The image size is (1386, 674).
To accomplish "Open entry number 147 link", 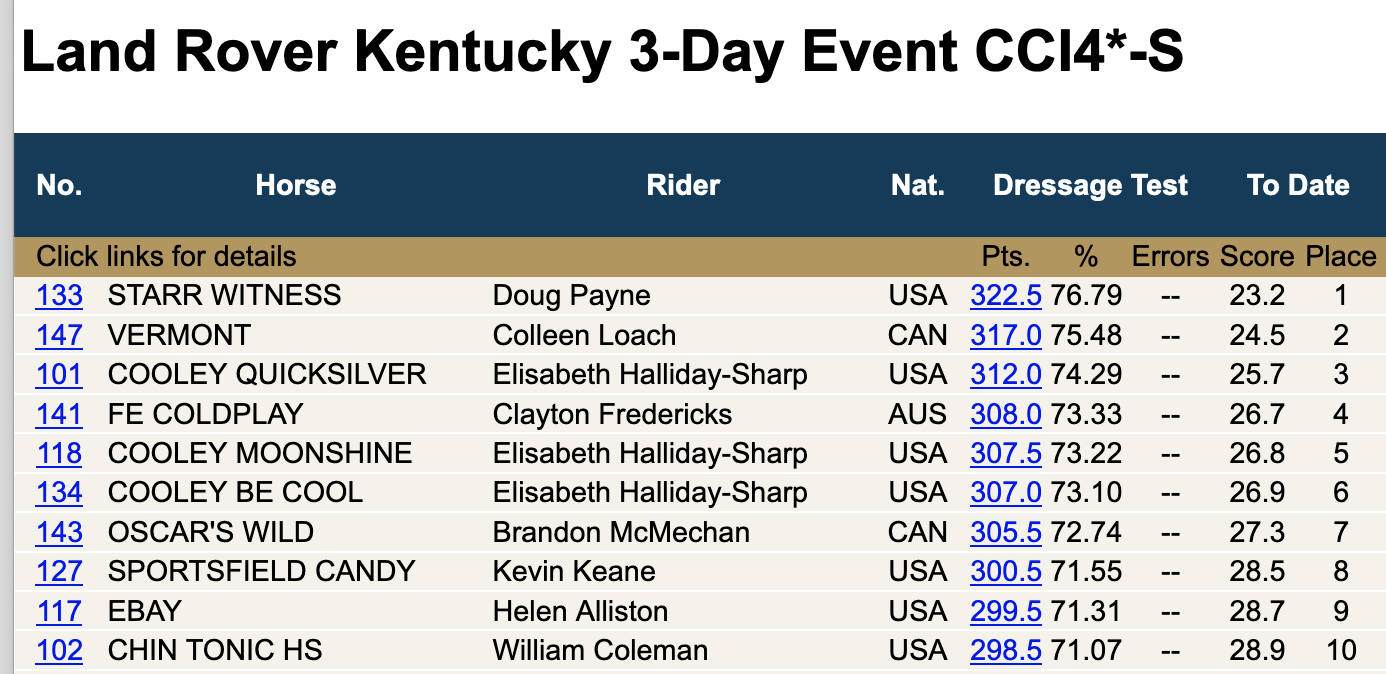I will [x=59, y=335].
